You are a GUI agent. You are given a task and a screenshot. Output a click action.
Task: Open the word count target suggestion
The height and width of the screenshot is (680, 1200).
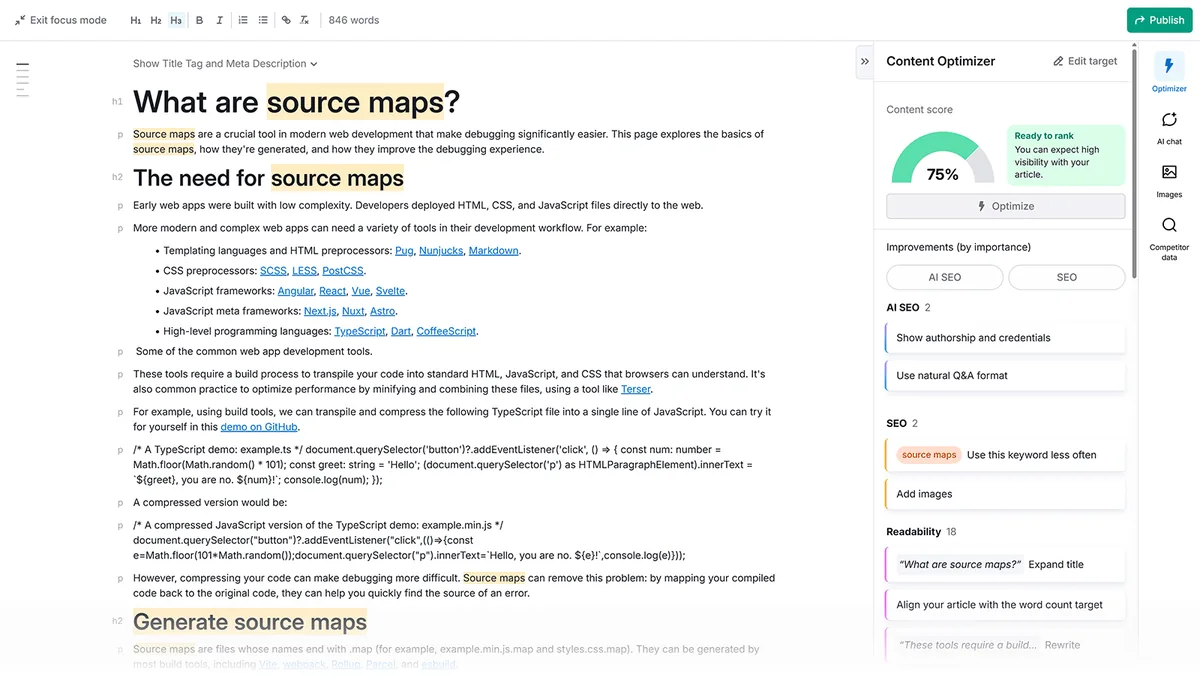click(x=1005, y=605)
